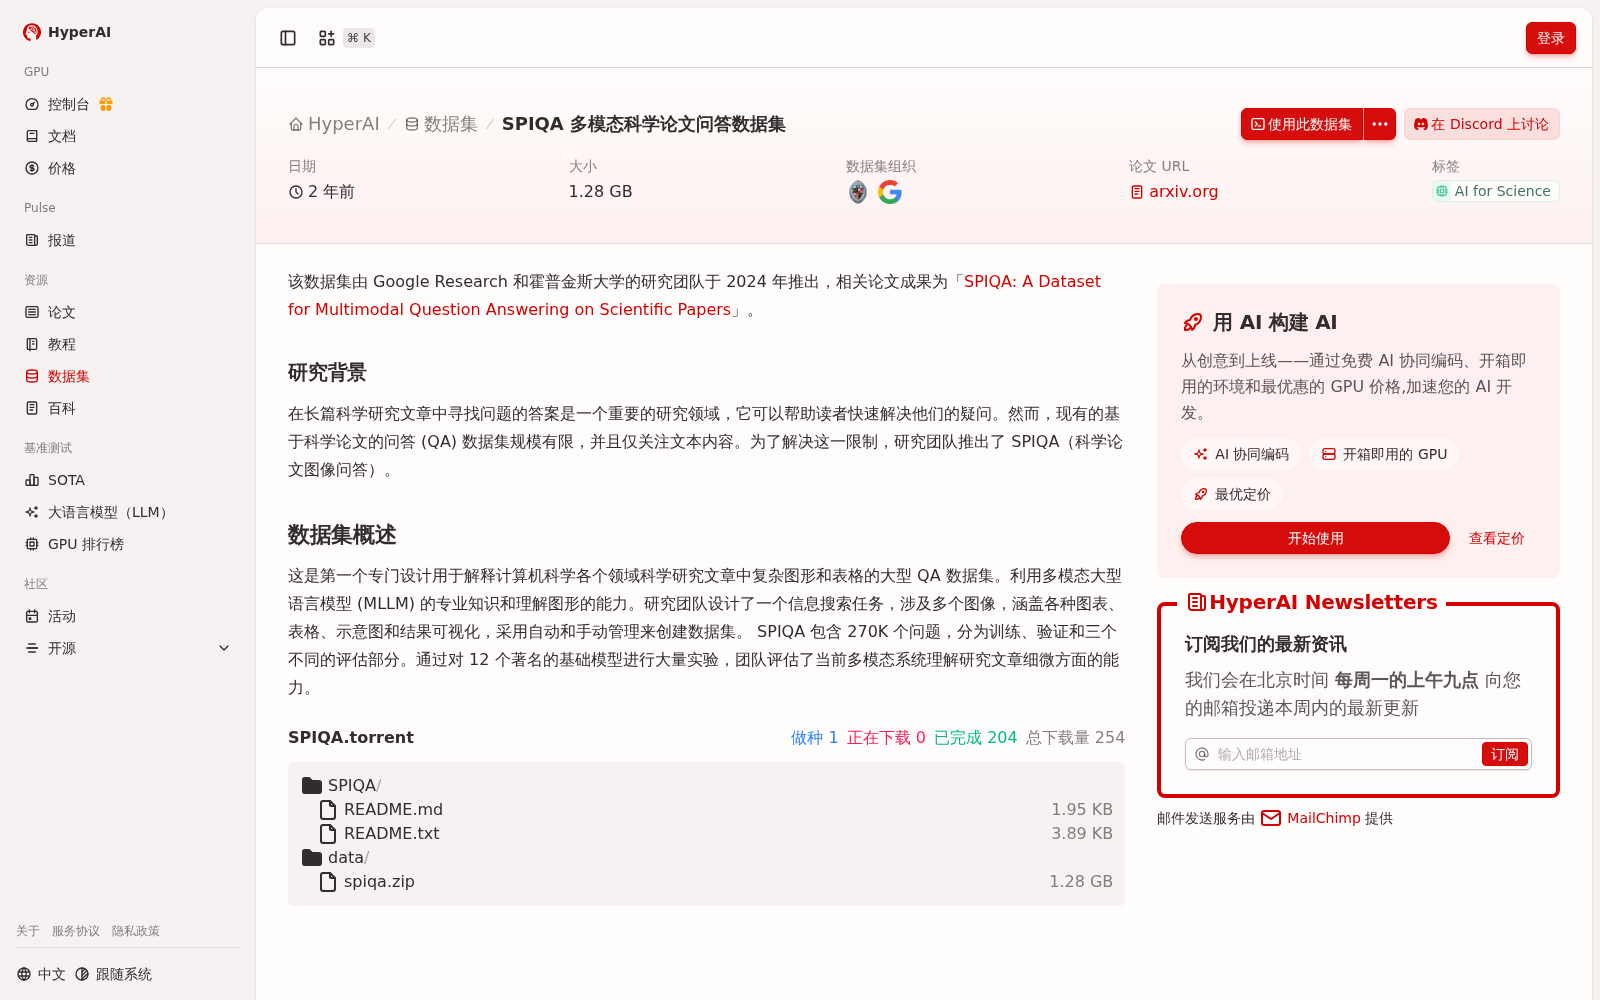Click the 开始使用 button
1600x1000 pixels.
[x=1315, y=538]
